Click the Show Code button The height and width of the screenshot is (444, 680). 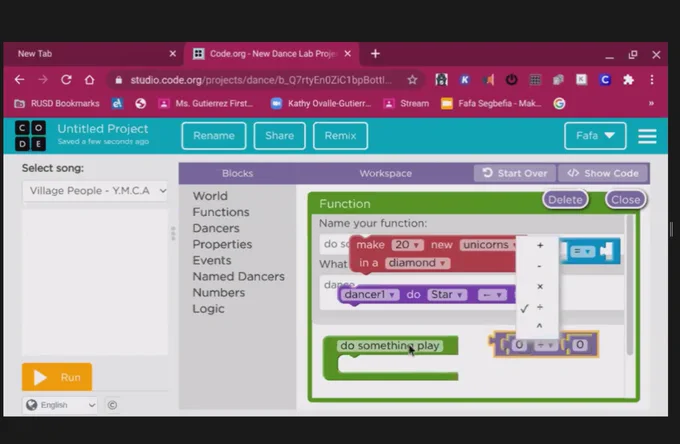pos(603,173)
